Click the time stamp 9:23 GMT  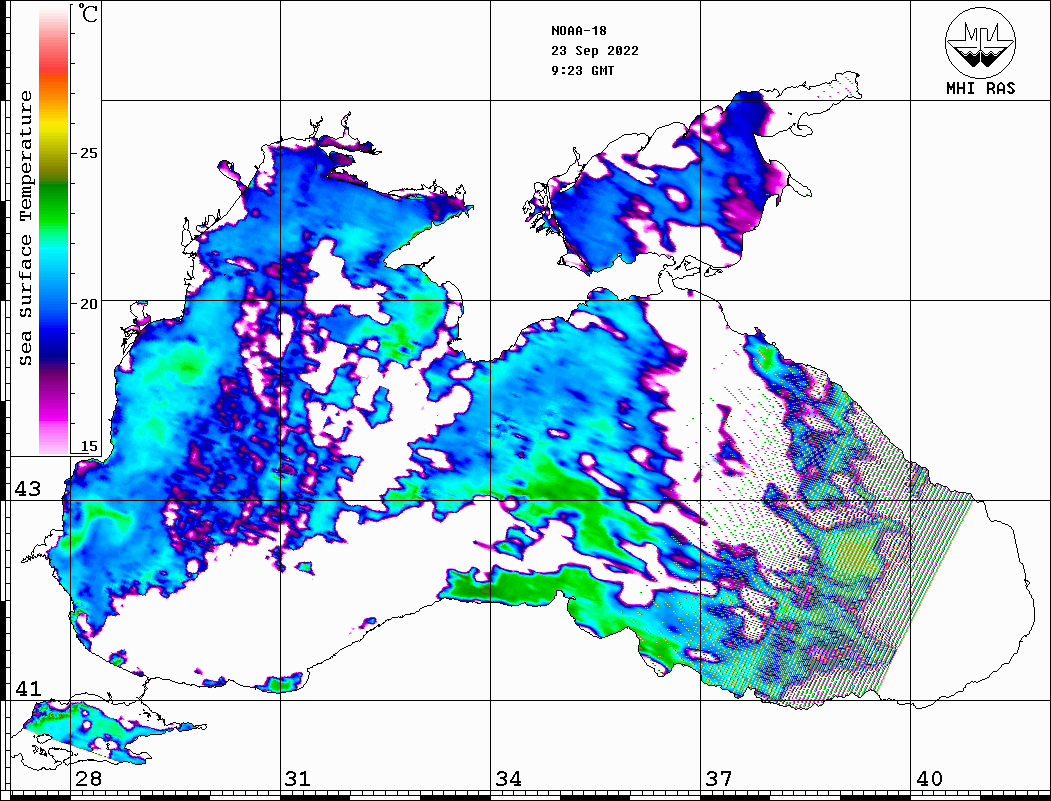(582, 70)
